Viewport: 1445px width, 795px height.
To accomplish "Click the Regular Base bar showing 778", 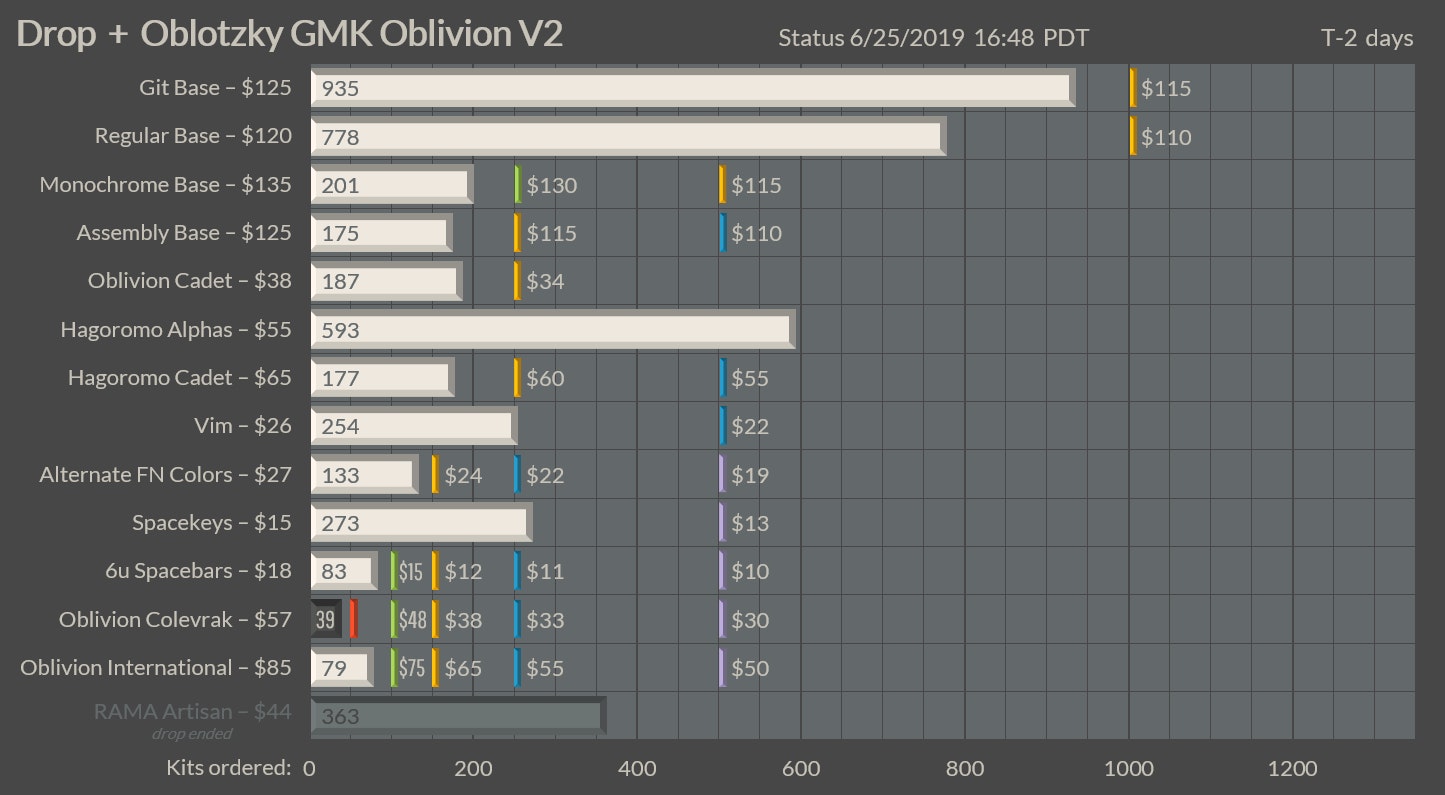I will point(627,136).
